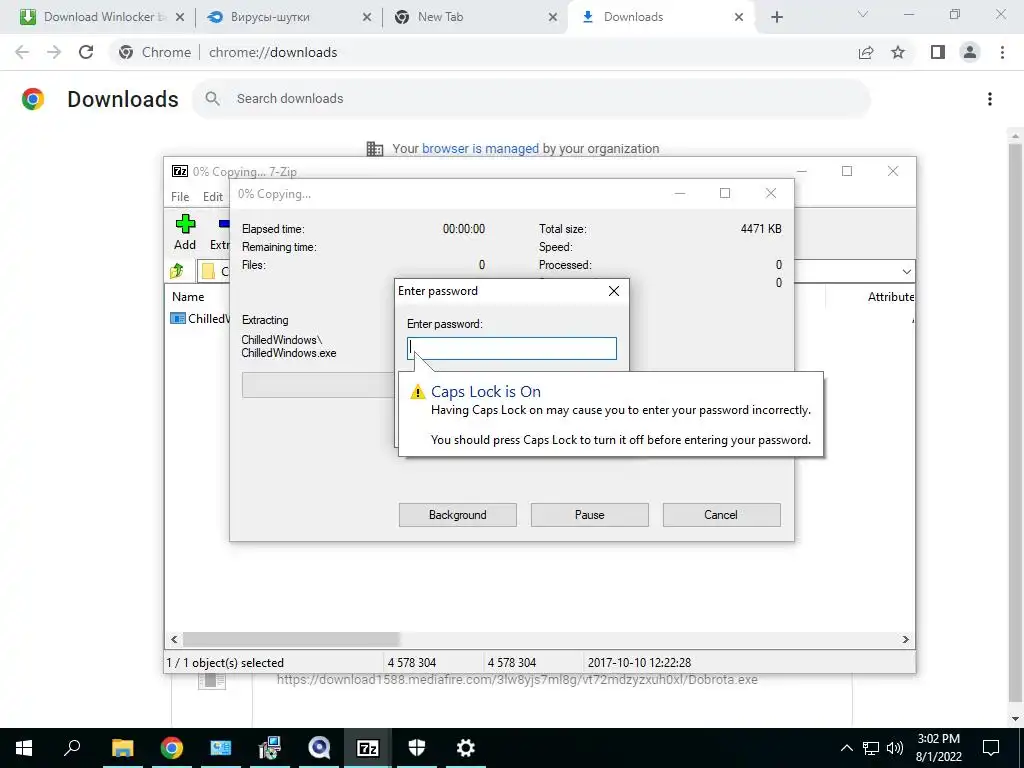Open Windows Security shield in taskbar
Viewport: 1024px width, 768px height.
coord(417,748)
